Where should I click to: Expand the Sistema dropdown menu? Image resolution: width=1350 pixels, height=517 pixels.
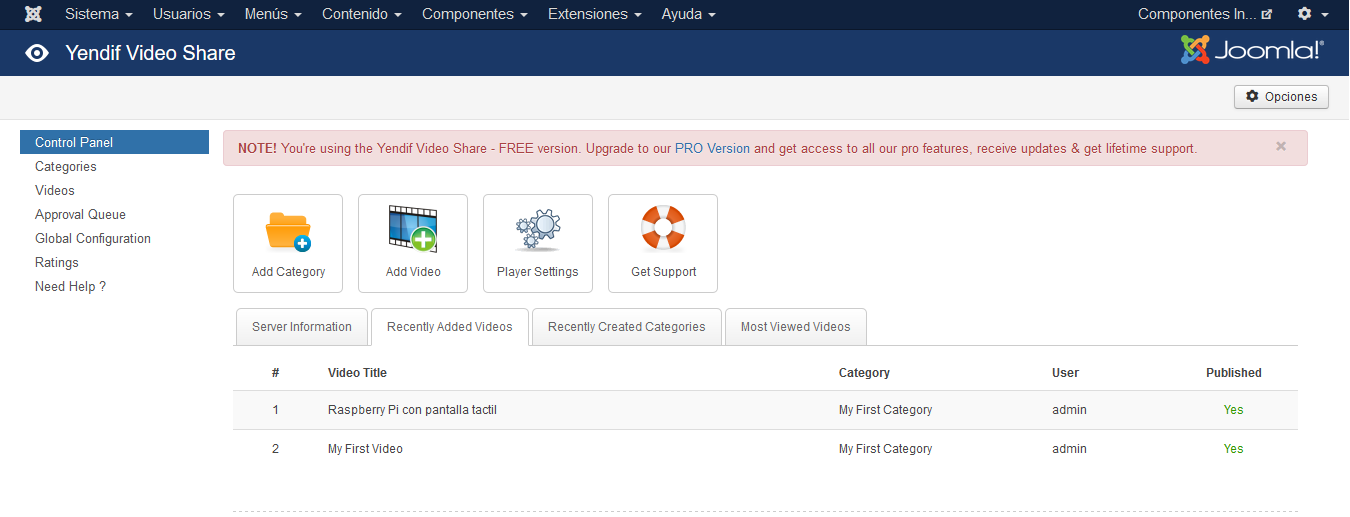(x=98, y=14)
